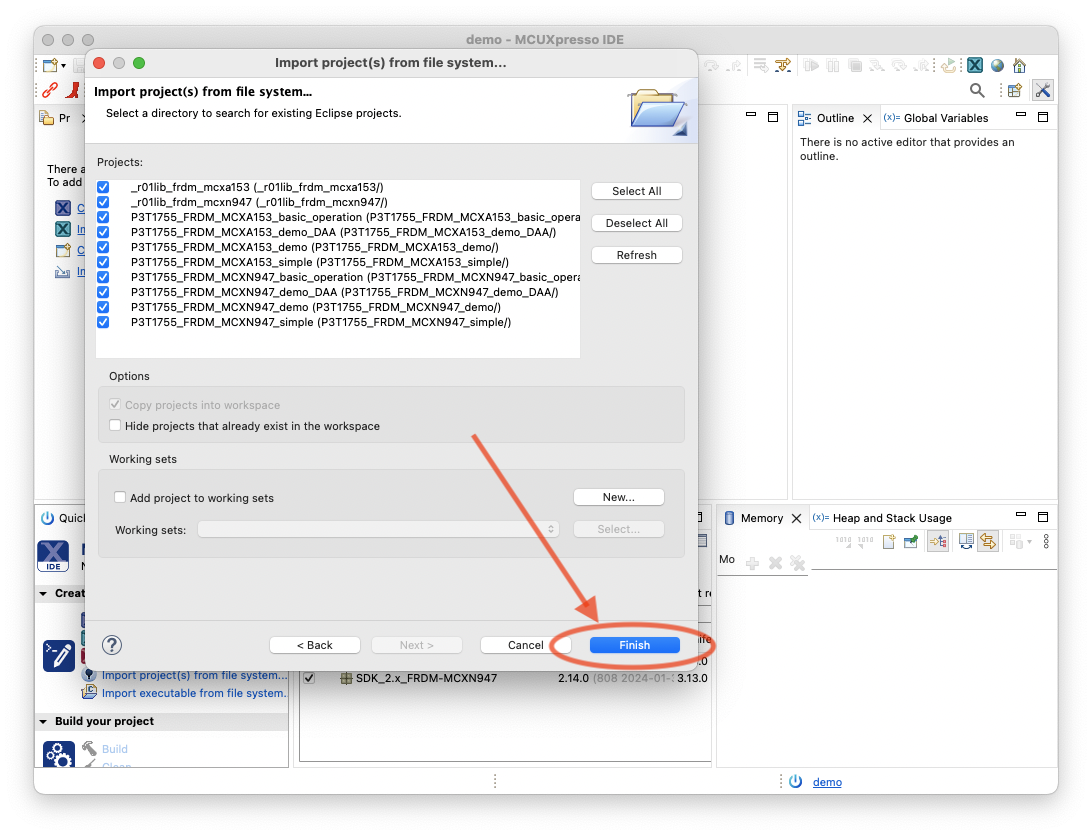Minimize the Memory panel
Image resolution: width=1092 pixels, height=836 pixels.
pos(1021,515)
